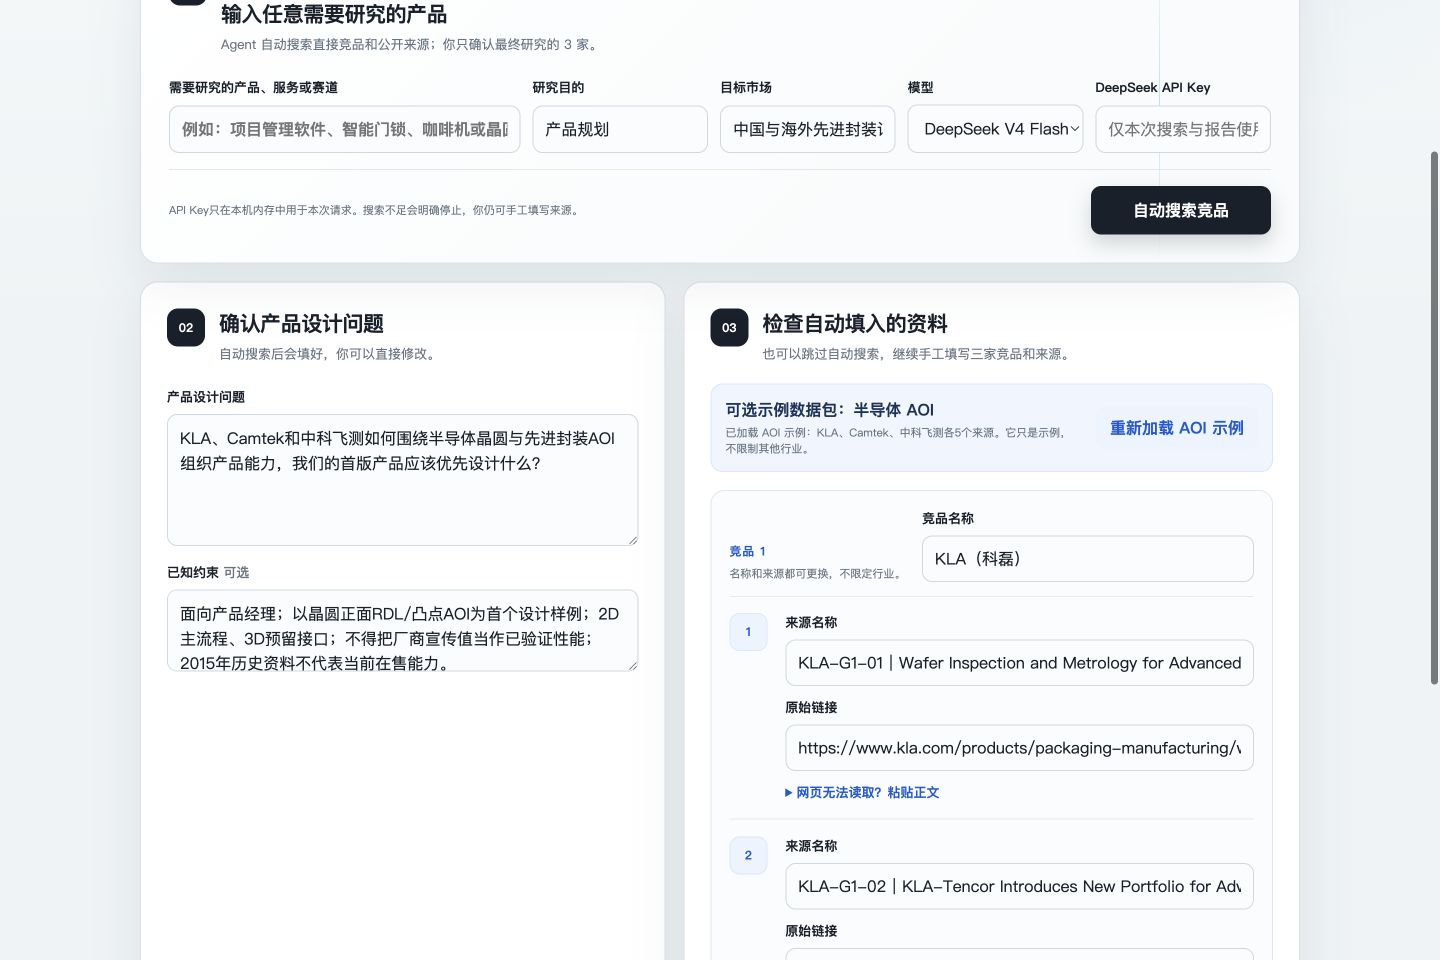Click the 也可以跳过自动搜索 subtitle text

tap(918, 354)
